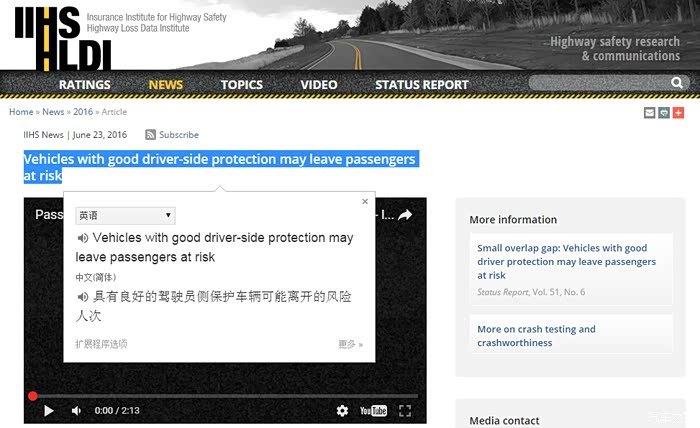Open the NEWS navigation tab

[x=166, y=85]
